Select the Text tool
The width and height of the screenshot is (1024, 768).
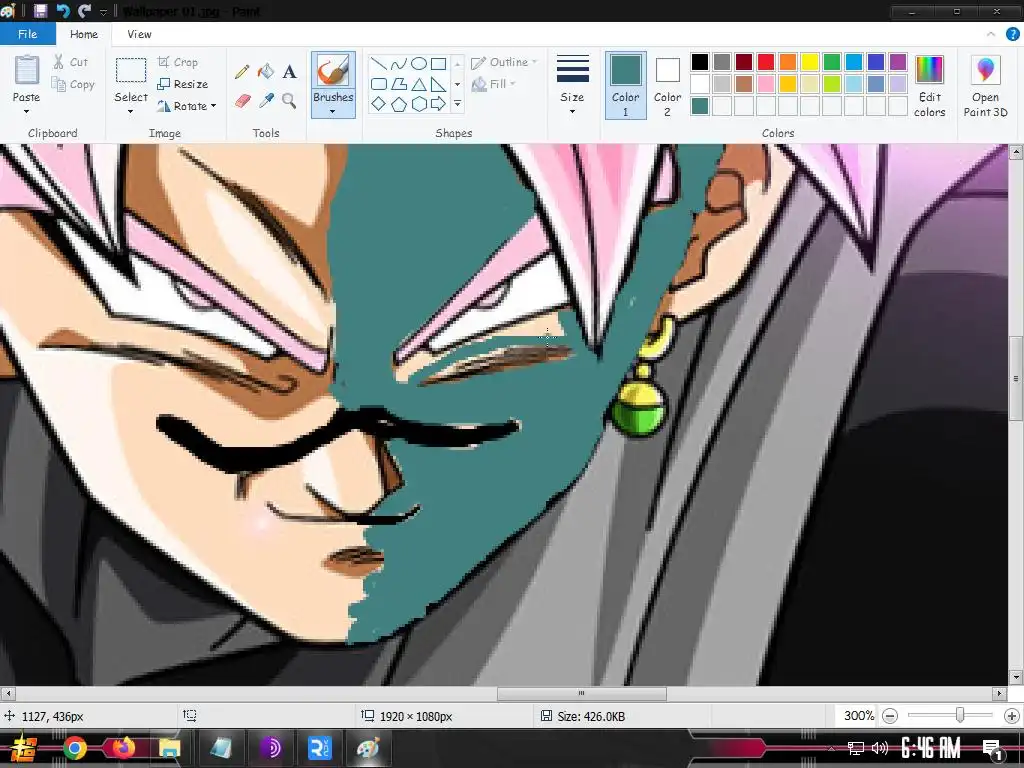pos(289,72)
